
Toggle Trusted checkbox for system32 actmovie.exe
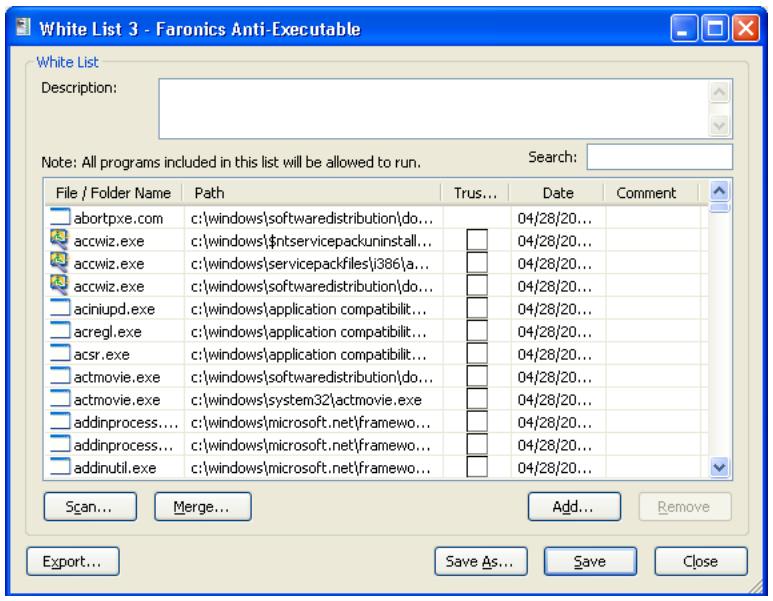pyautogui.click(x=477, y=399)
